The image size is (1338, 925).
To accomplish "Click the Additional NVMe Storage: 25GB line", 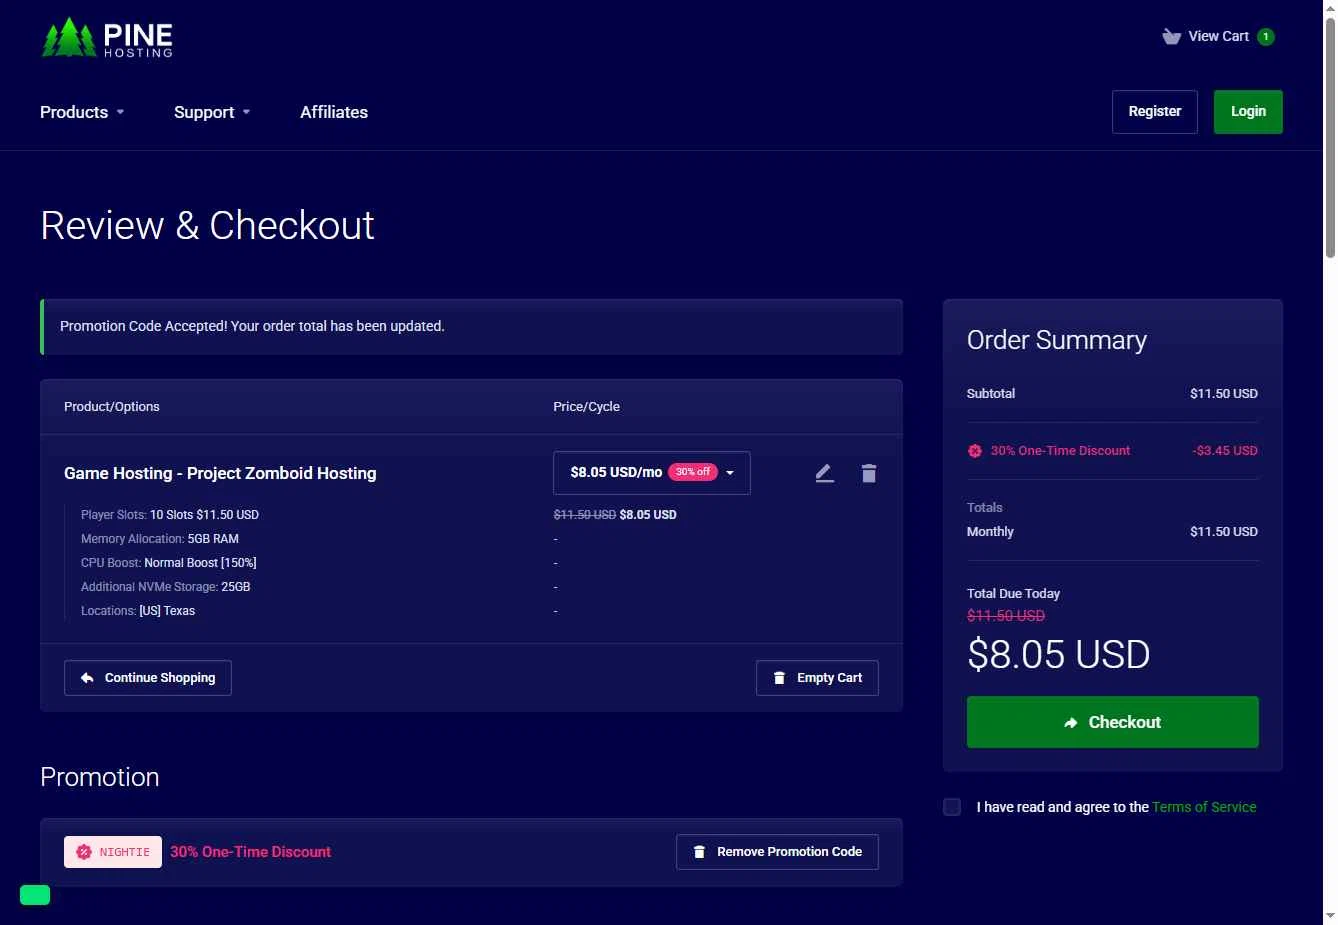I will pos(166,587).
